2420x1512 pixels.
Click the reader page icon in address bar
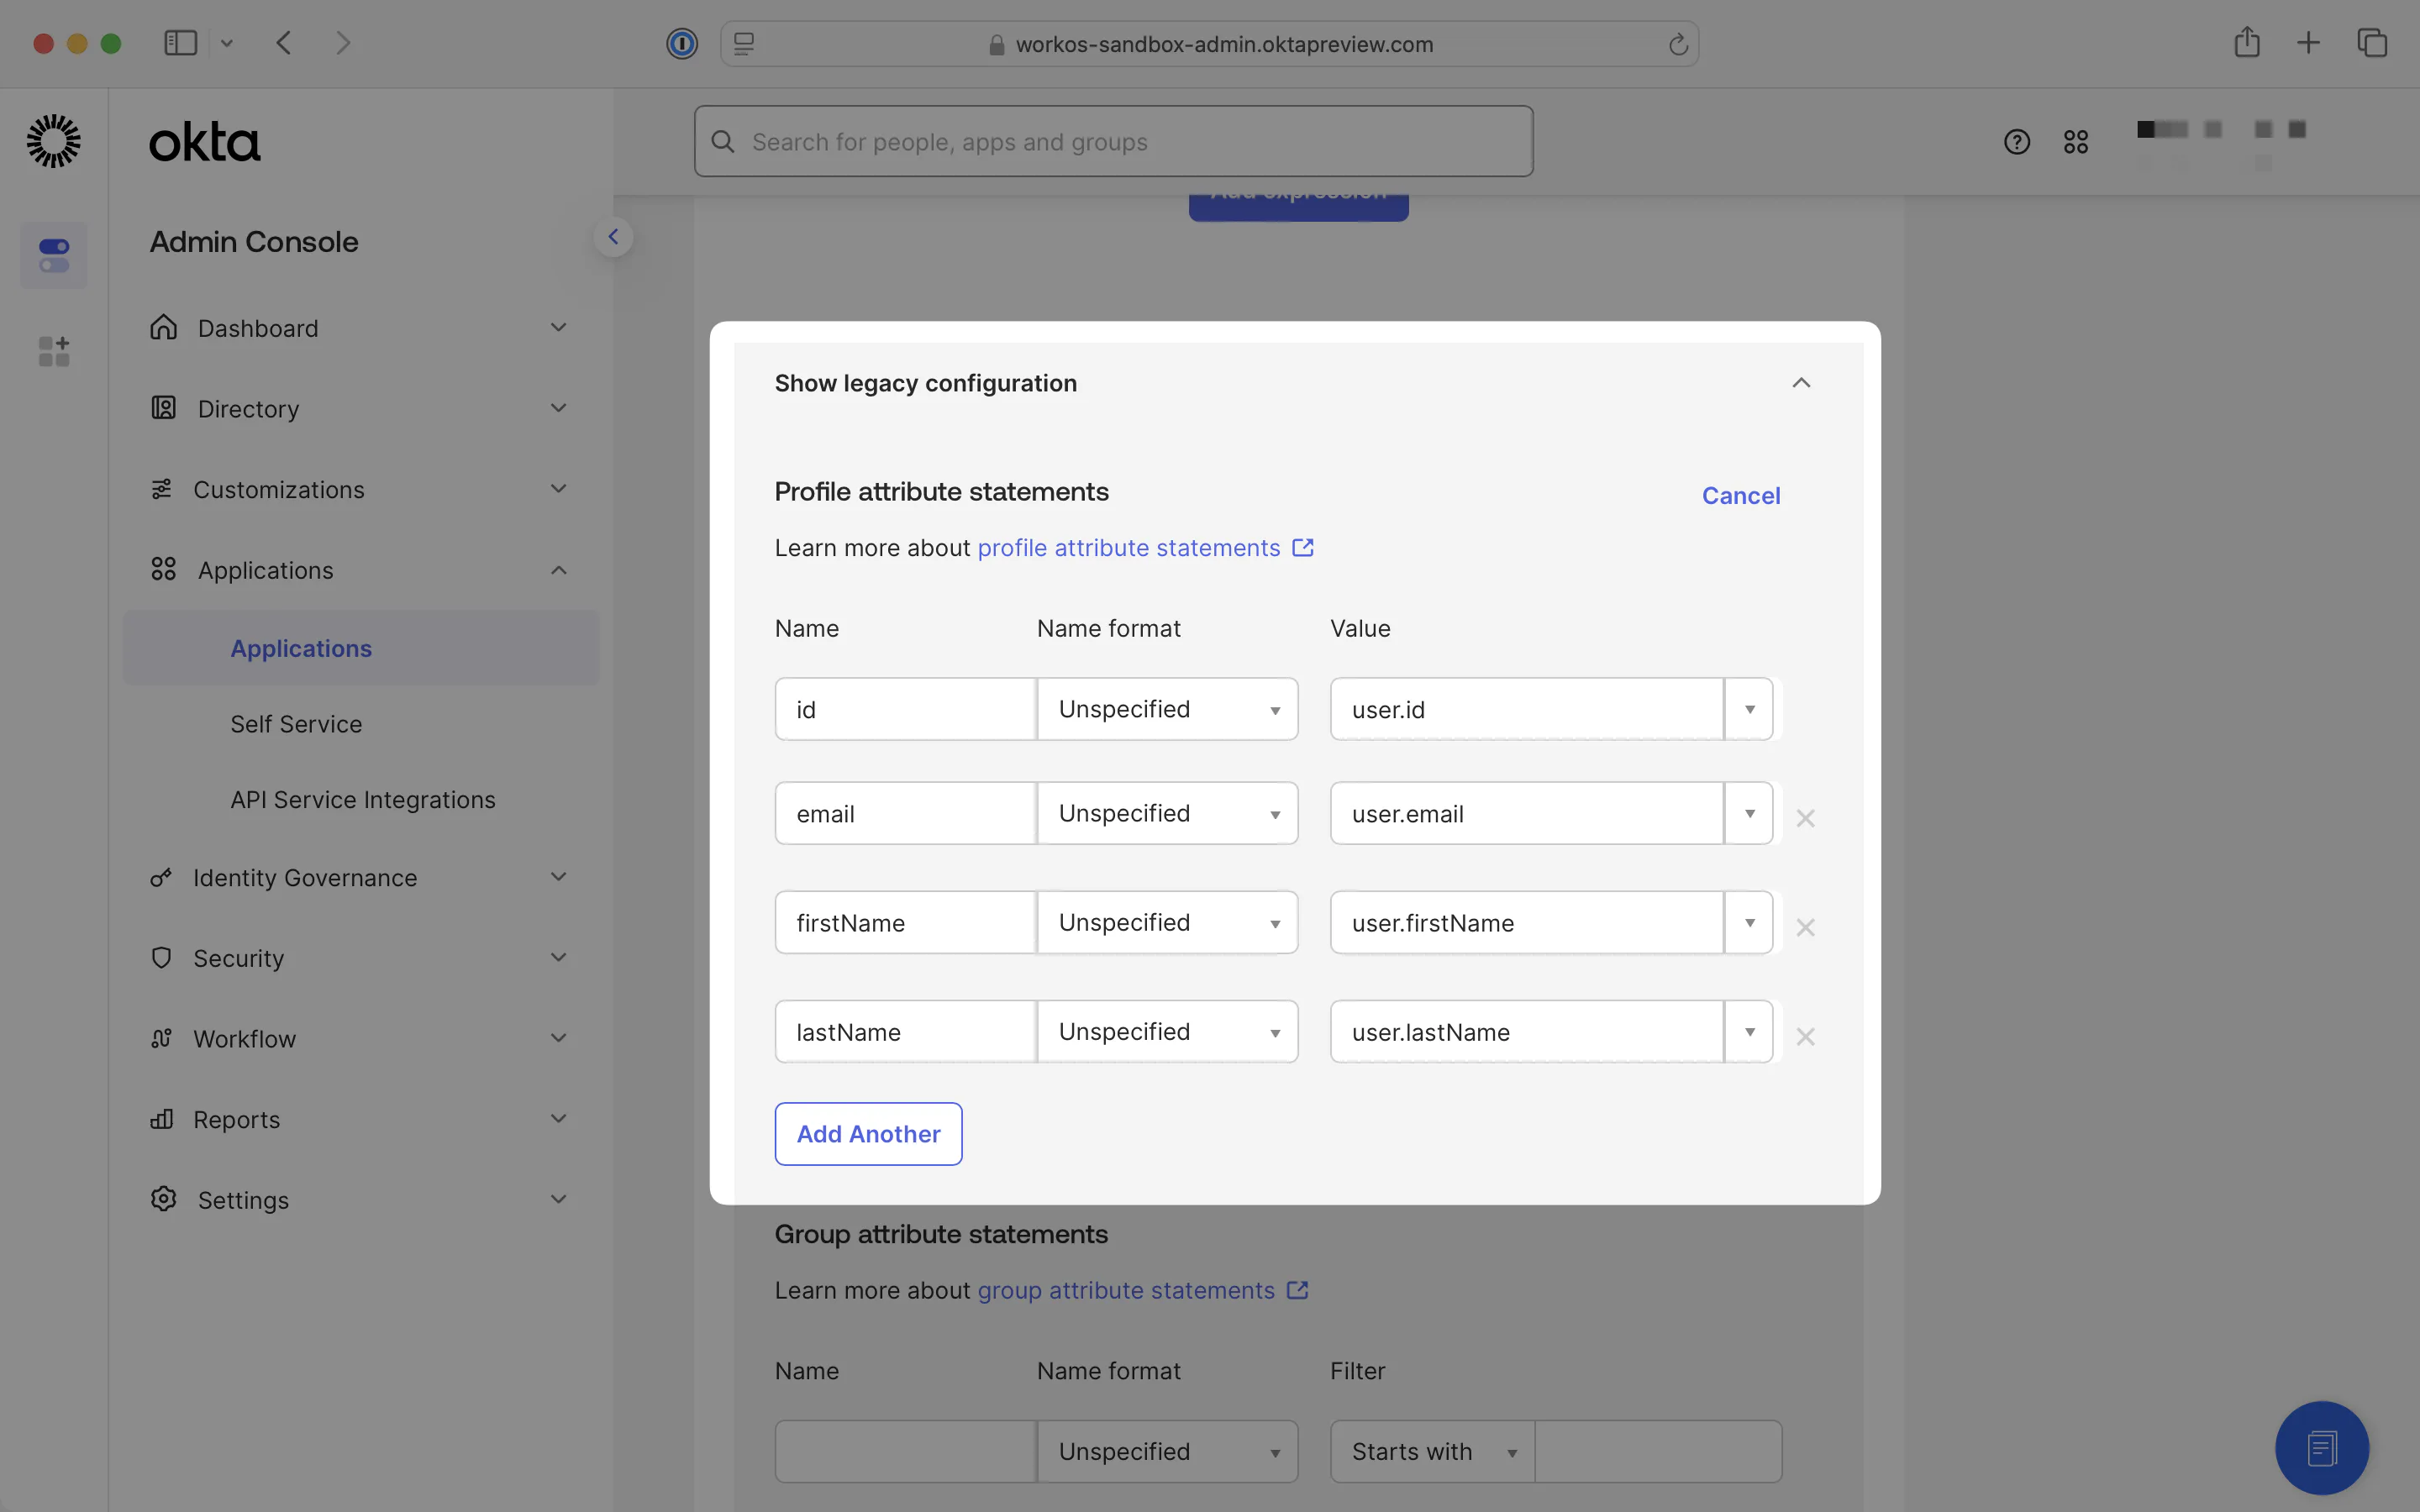(744, 44)
